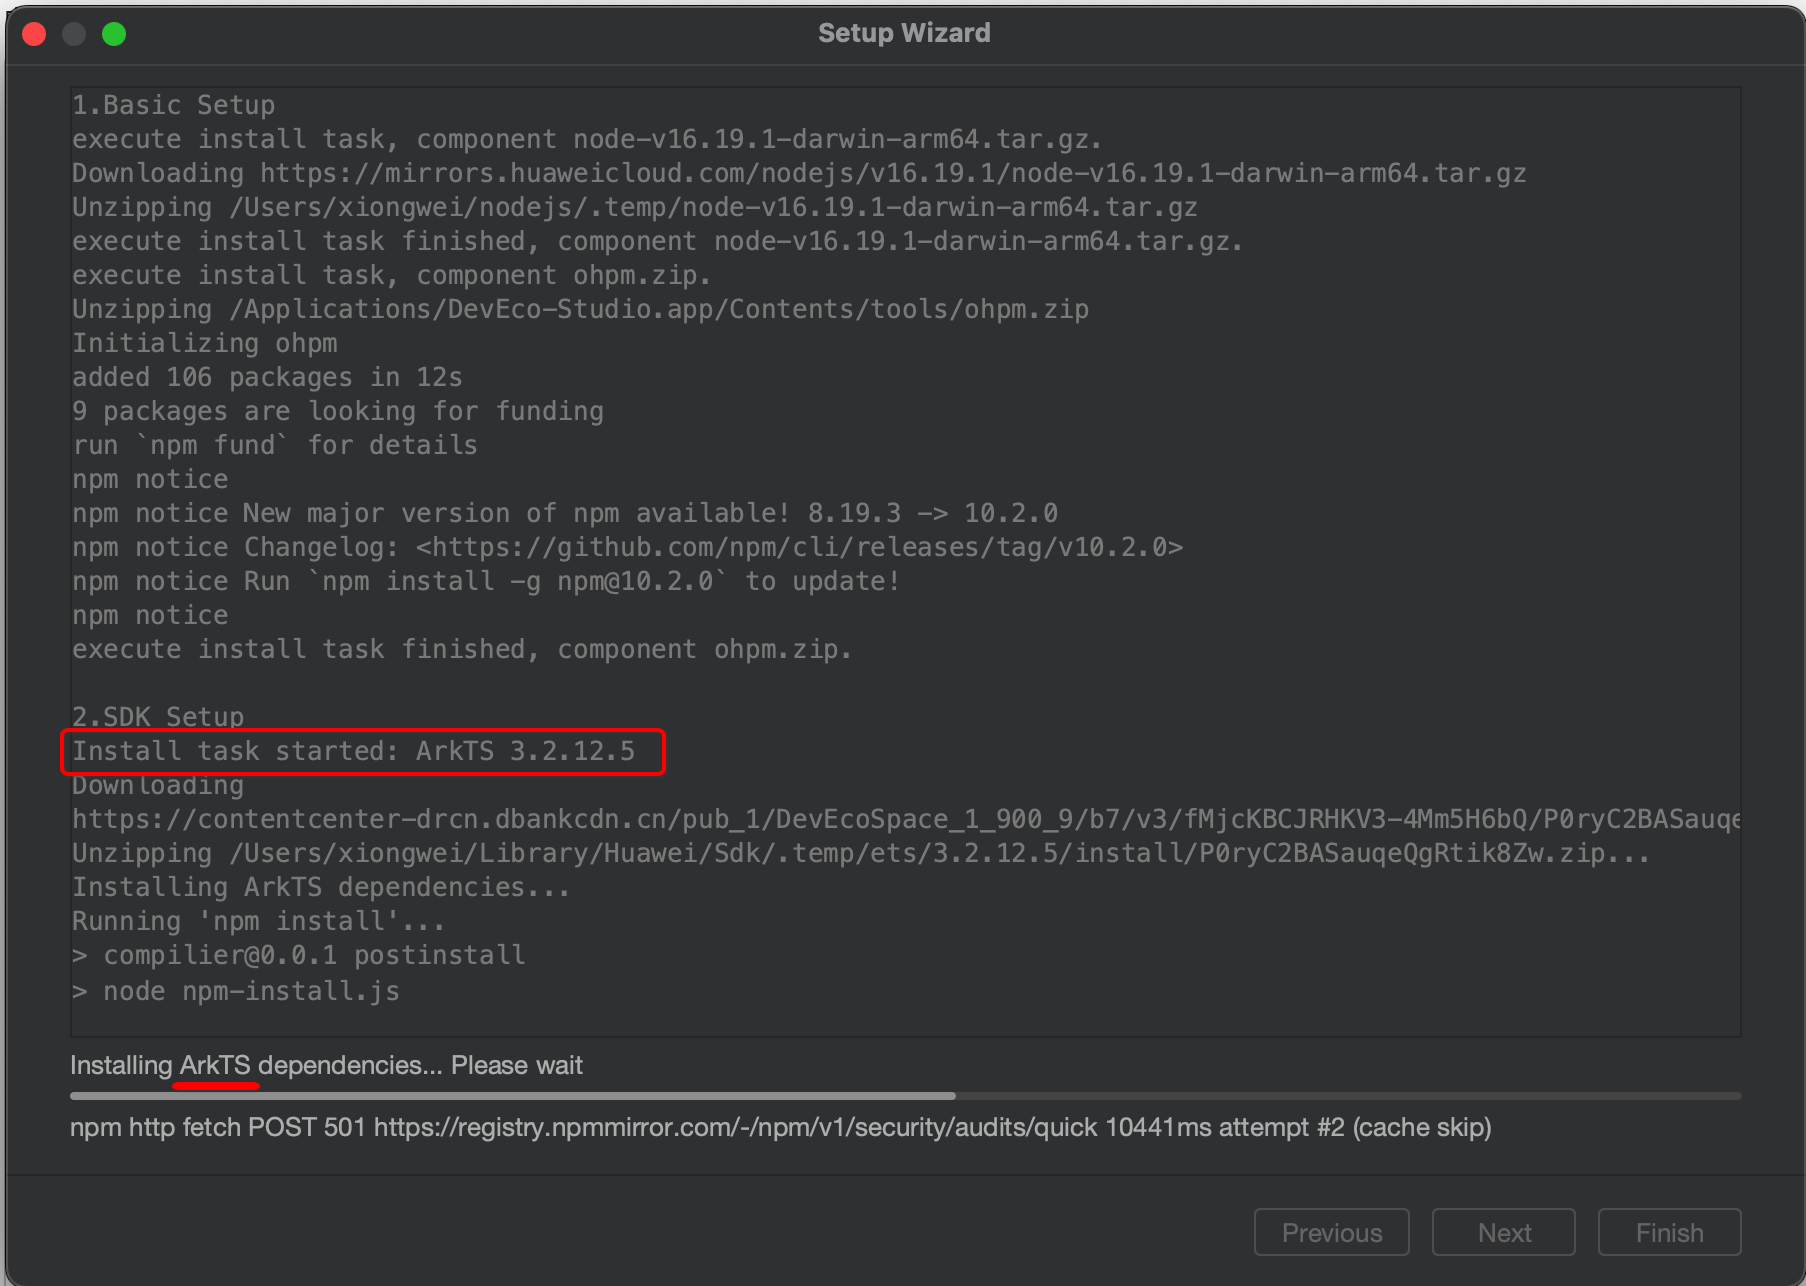Click the 'Initializing ohpm' log line
Image resolution: width=1806 pixels, height=1286 pixels.
tap(205, 343)
